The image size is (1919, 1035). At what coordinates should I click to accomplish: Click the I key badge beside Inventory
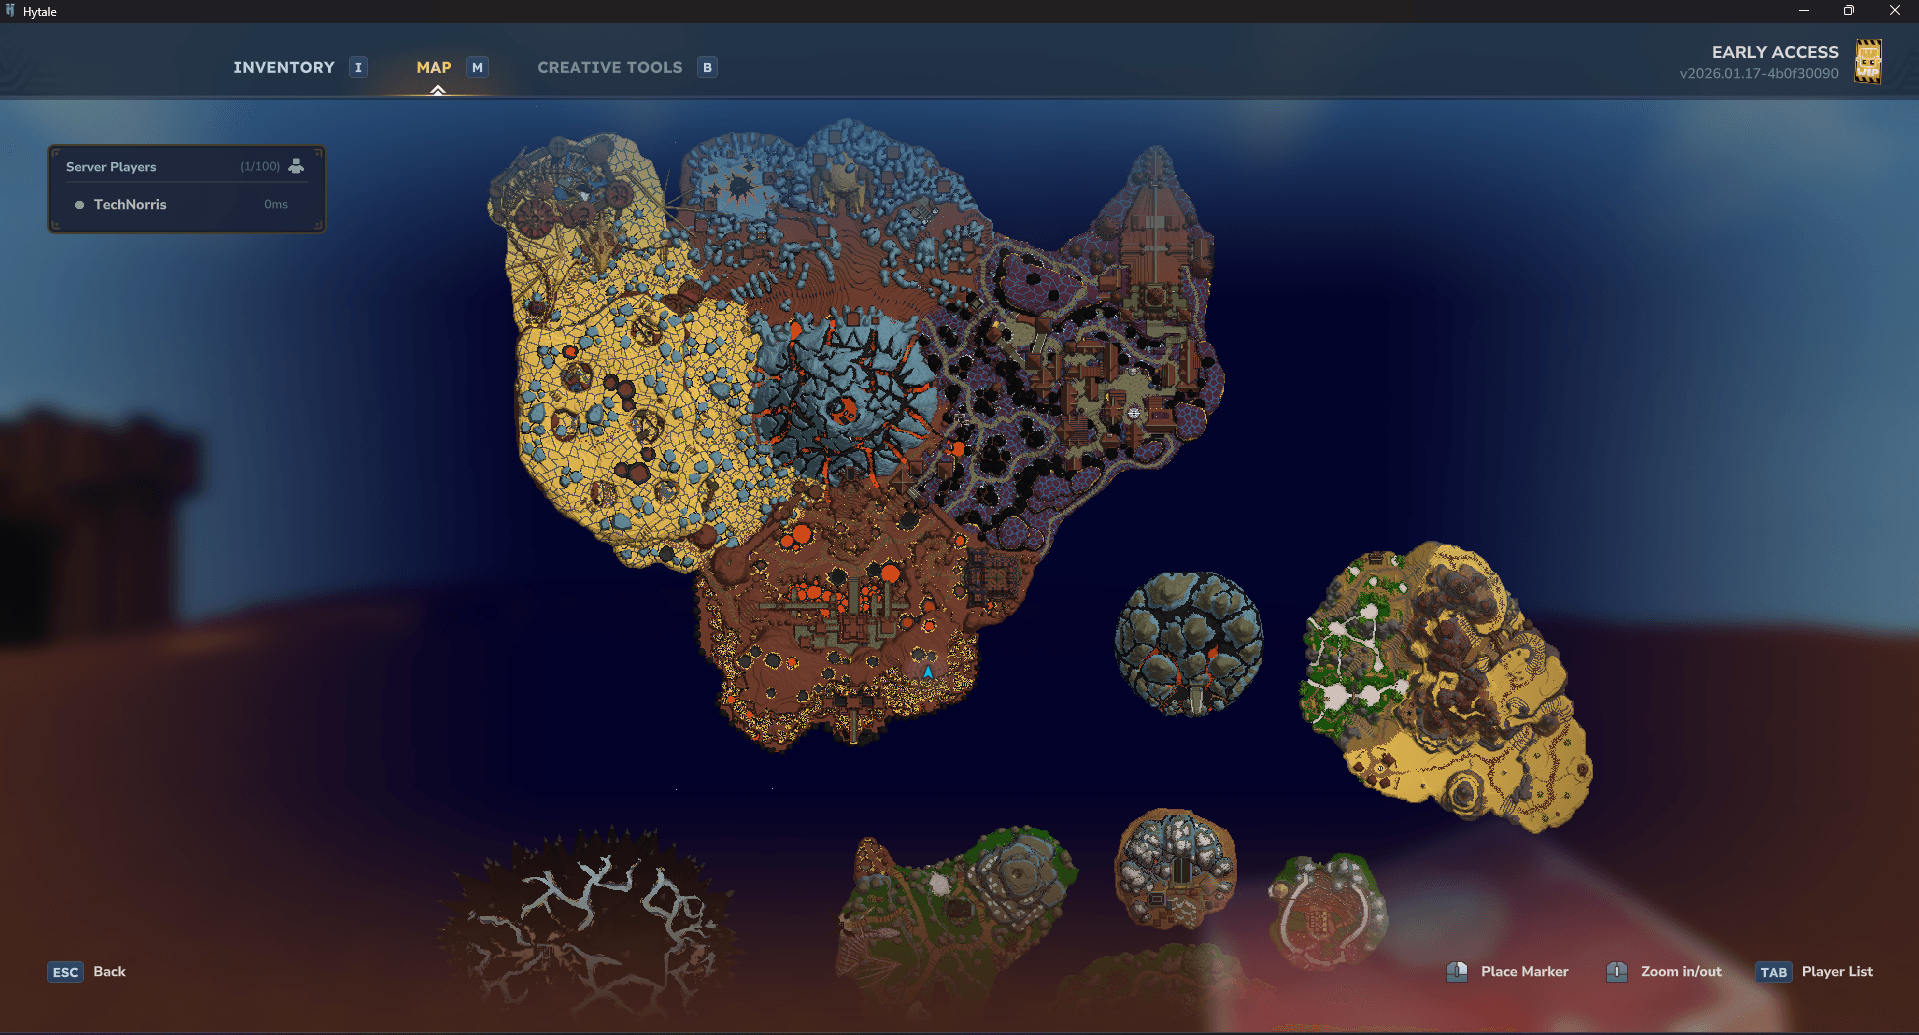pyautogui.click(x=358, y=67)
